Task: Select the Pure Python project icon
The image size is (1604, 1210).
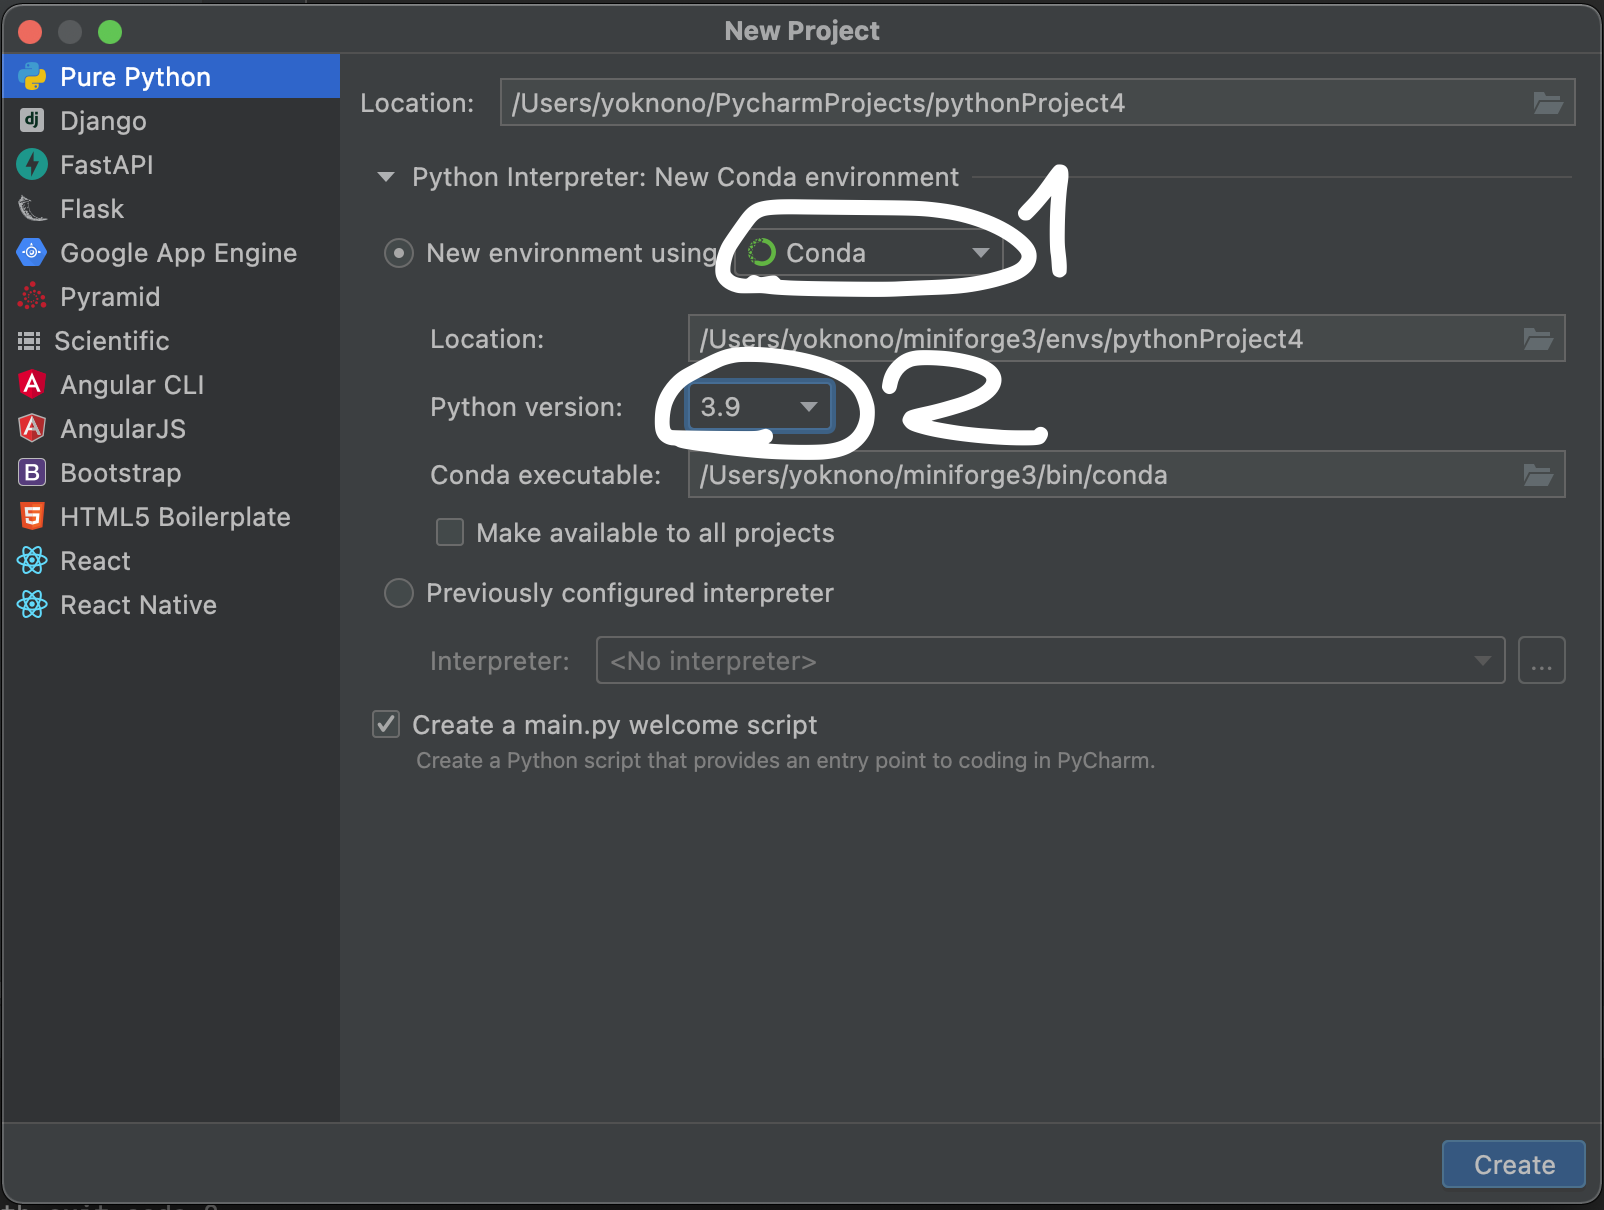Action: click(32, 77)
